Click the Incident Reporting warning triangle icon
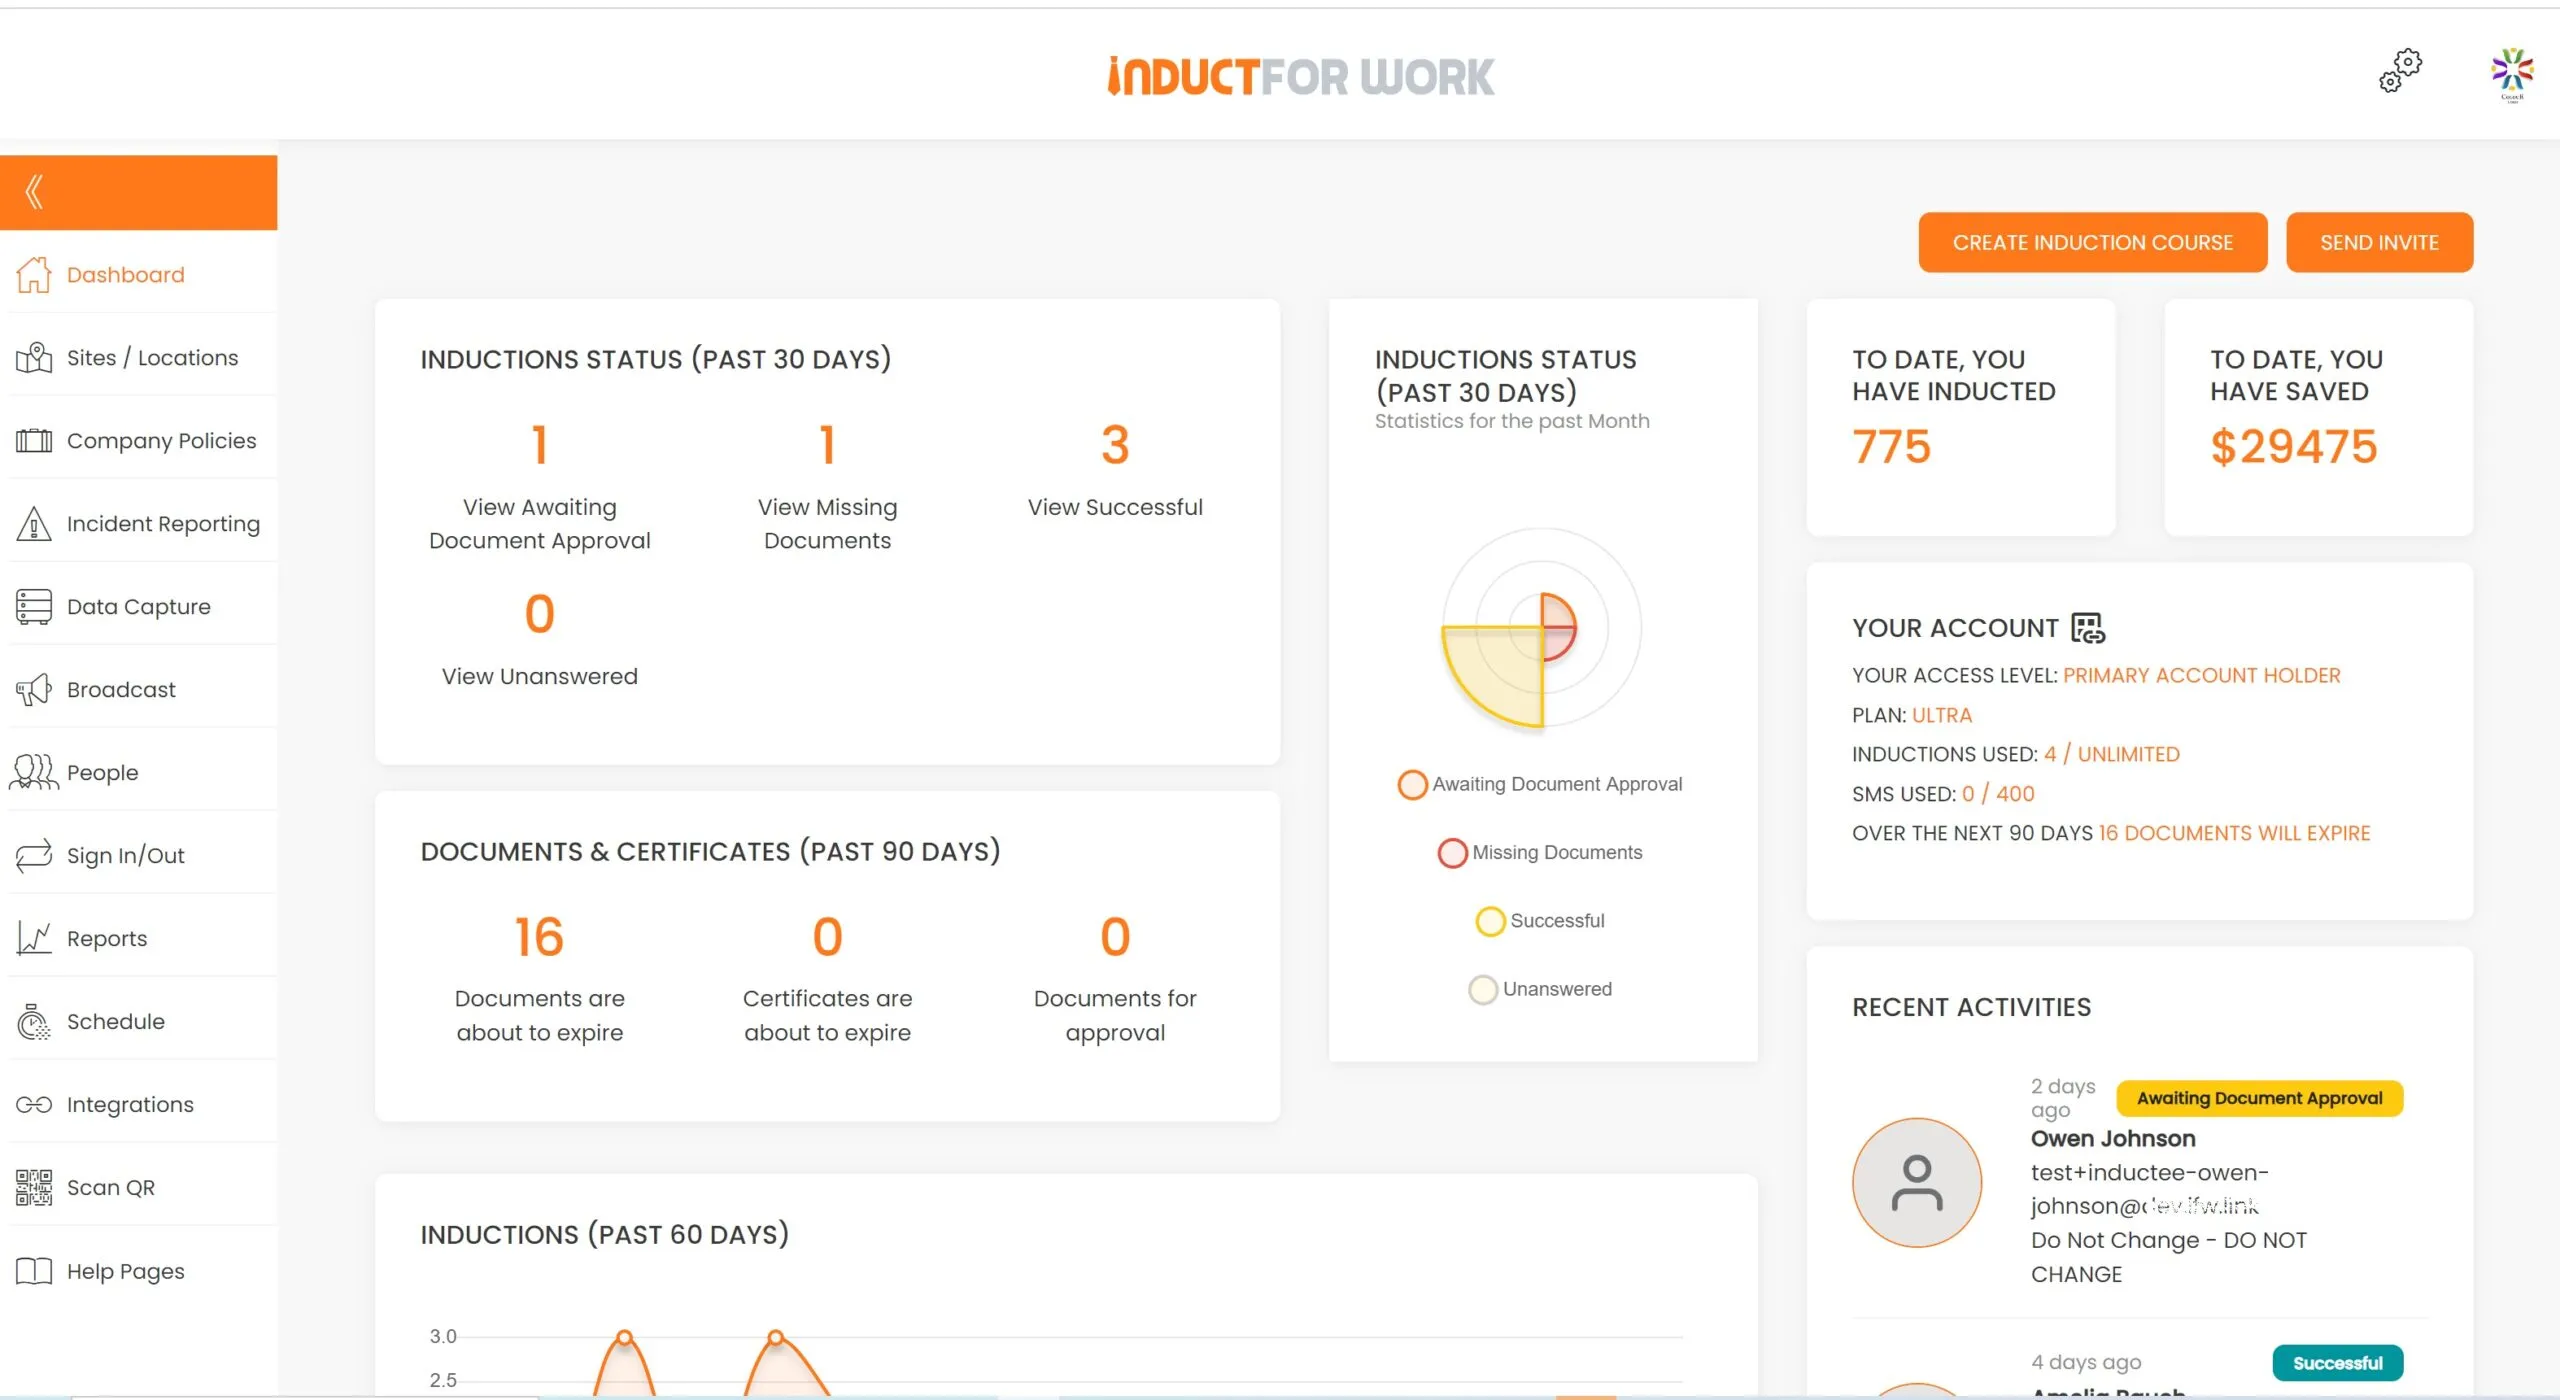 click(x=34, y=523)
